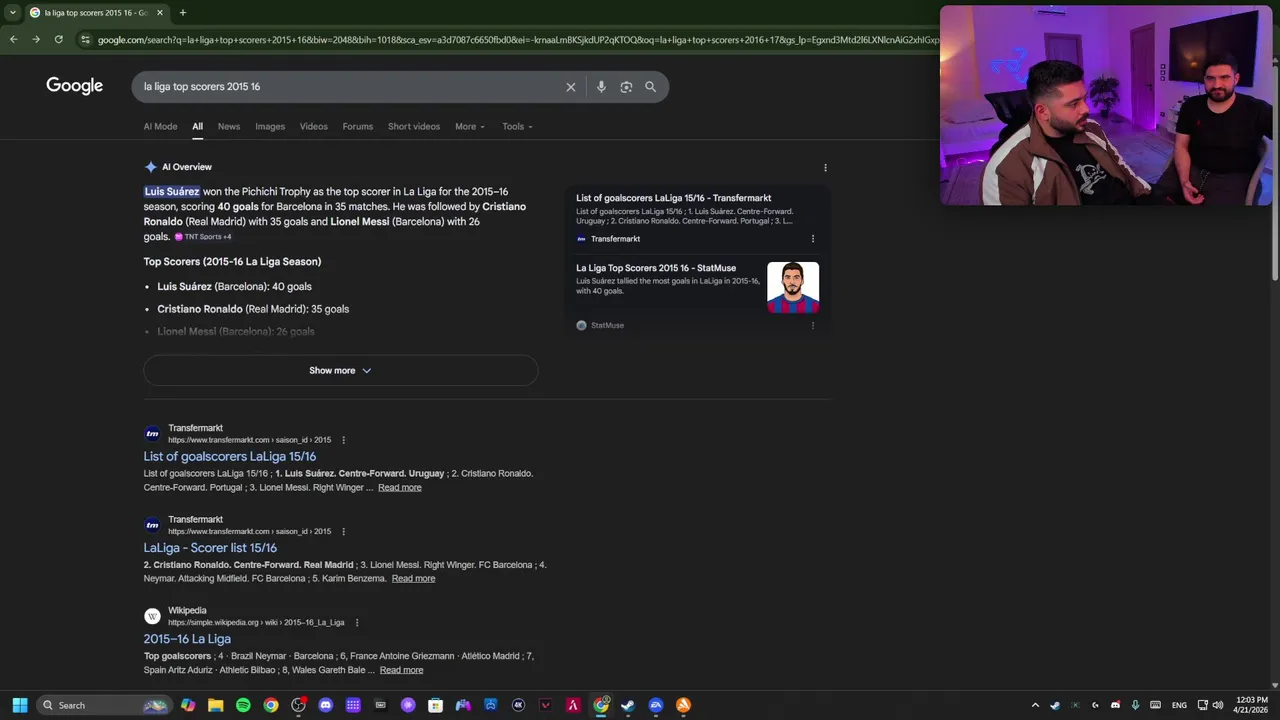Image resolution: width=1280 pixels, height=720 pixels.
Task: Open options for LaLiga Scorer list result
Action: (343, 531)
